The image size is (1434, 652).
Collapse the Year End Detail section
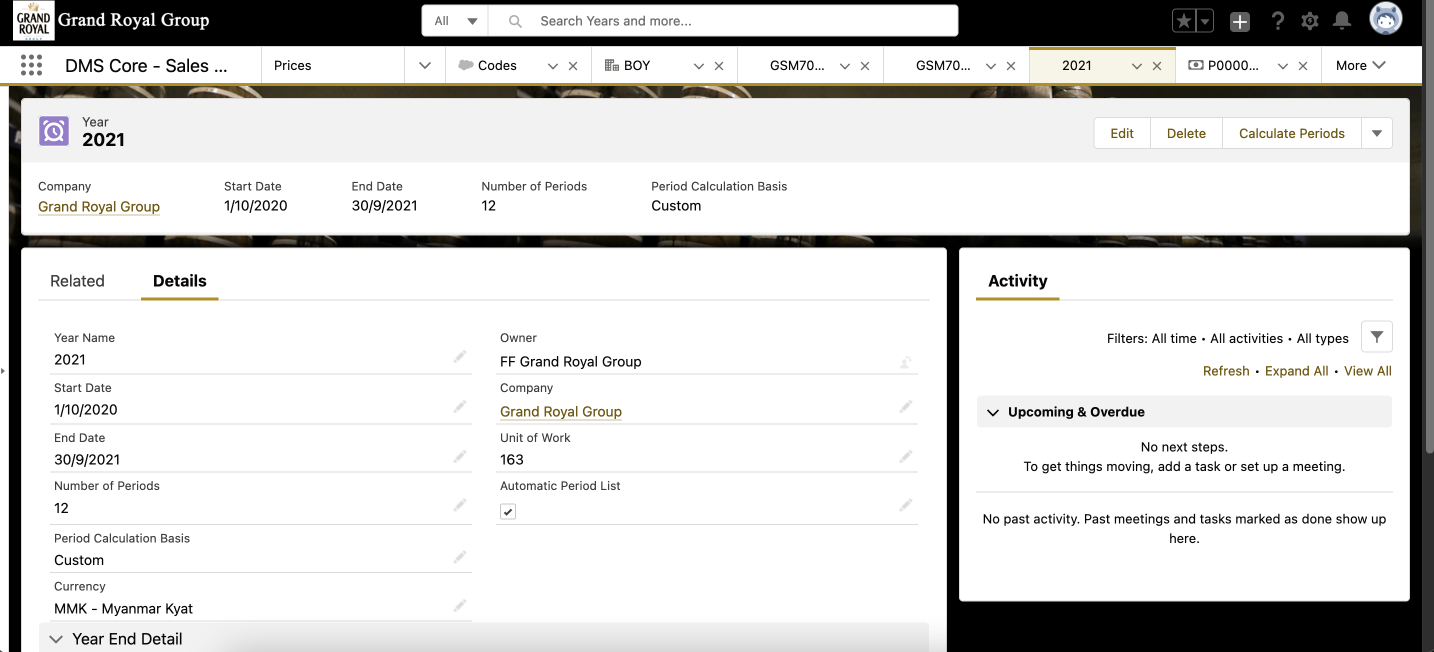(56, 639)
